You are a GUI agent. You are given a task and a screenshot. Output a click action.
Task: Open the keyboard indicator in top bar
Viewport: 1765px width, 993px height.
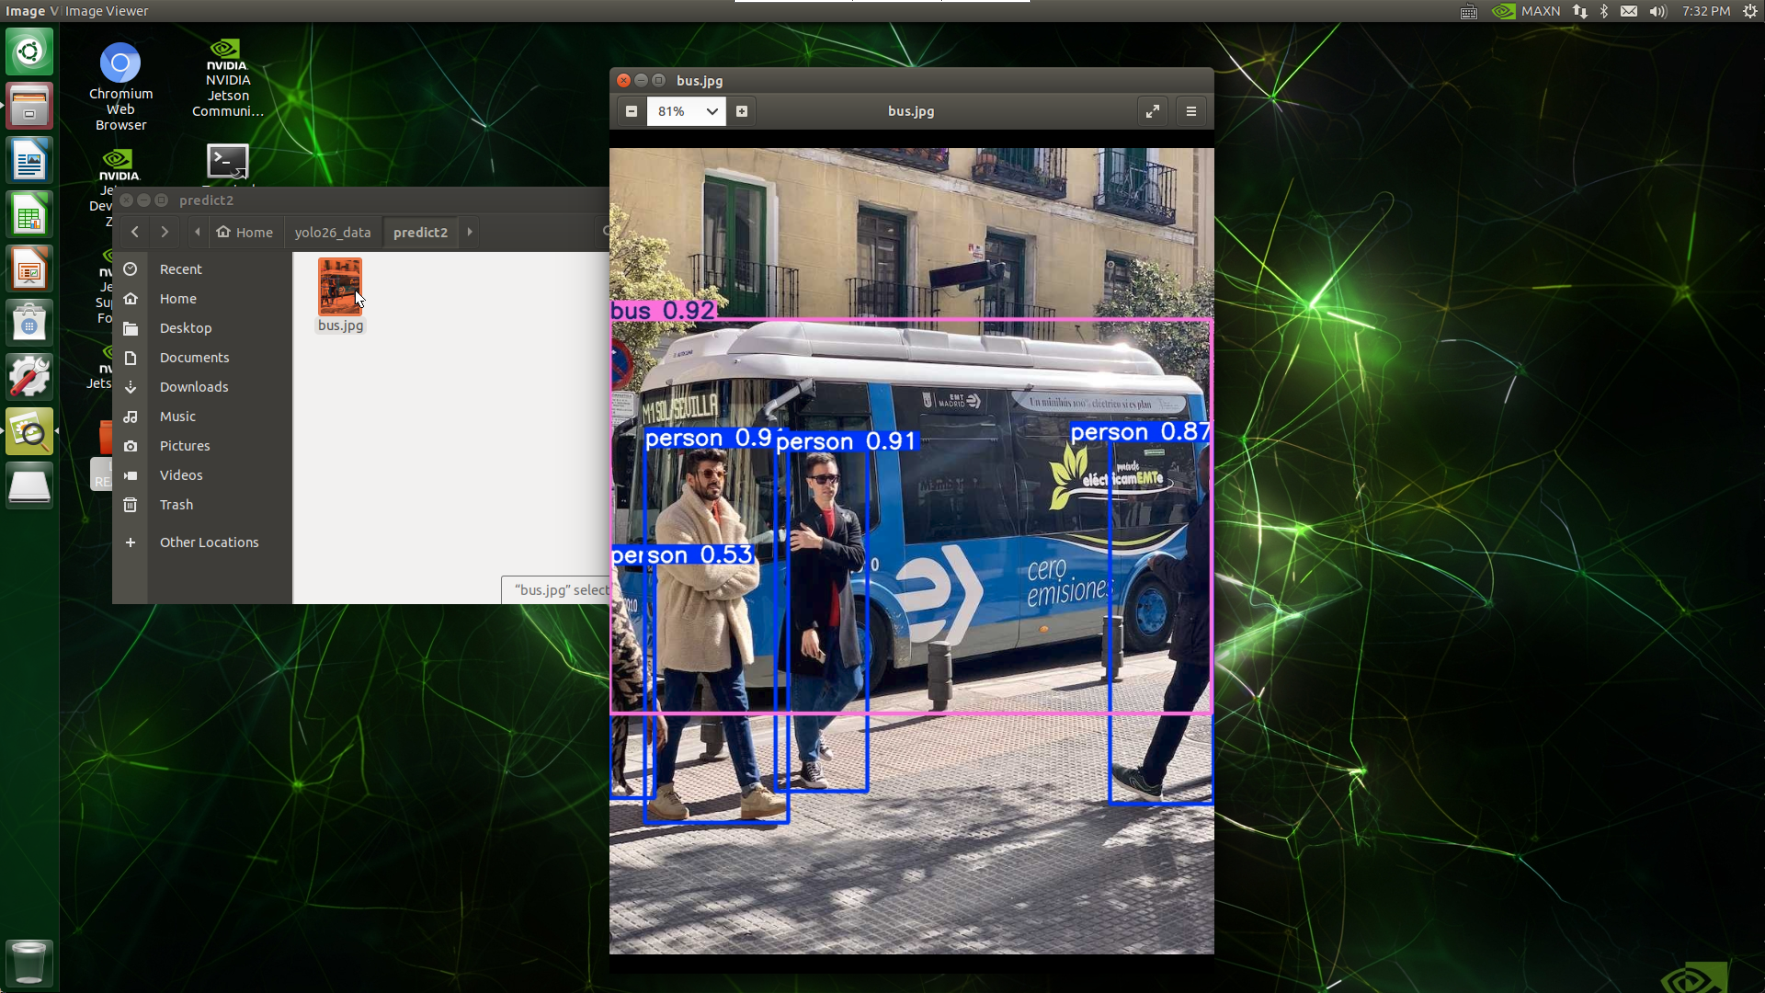coord(1468,11)
